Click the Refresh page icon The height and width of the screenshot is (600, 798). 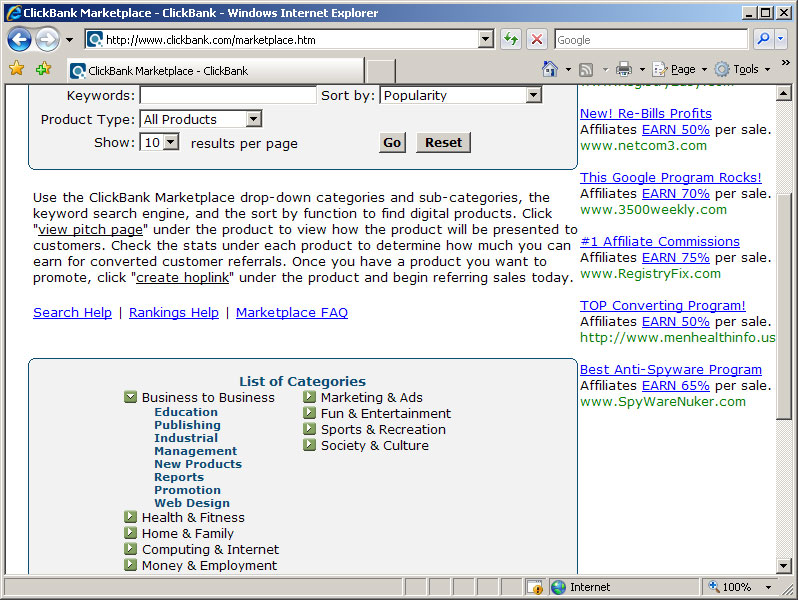click(510, 39)
